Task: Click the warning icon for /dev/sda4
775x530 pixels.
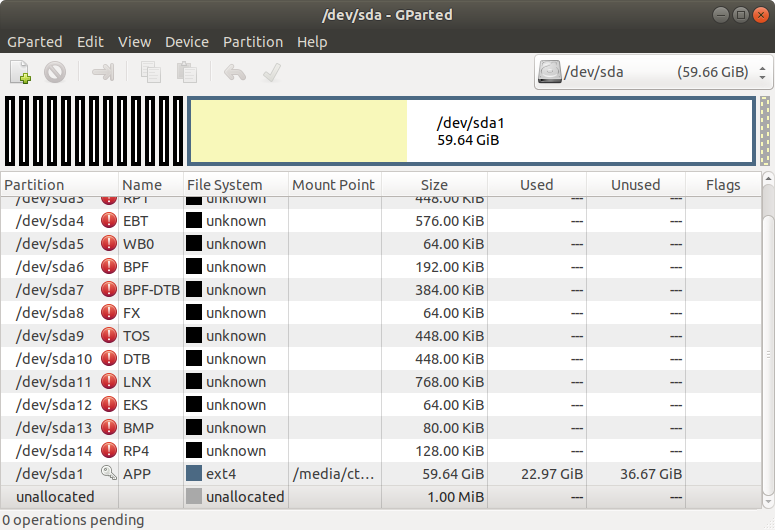Action: tap(109, 220)
